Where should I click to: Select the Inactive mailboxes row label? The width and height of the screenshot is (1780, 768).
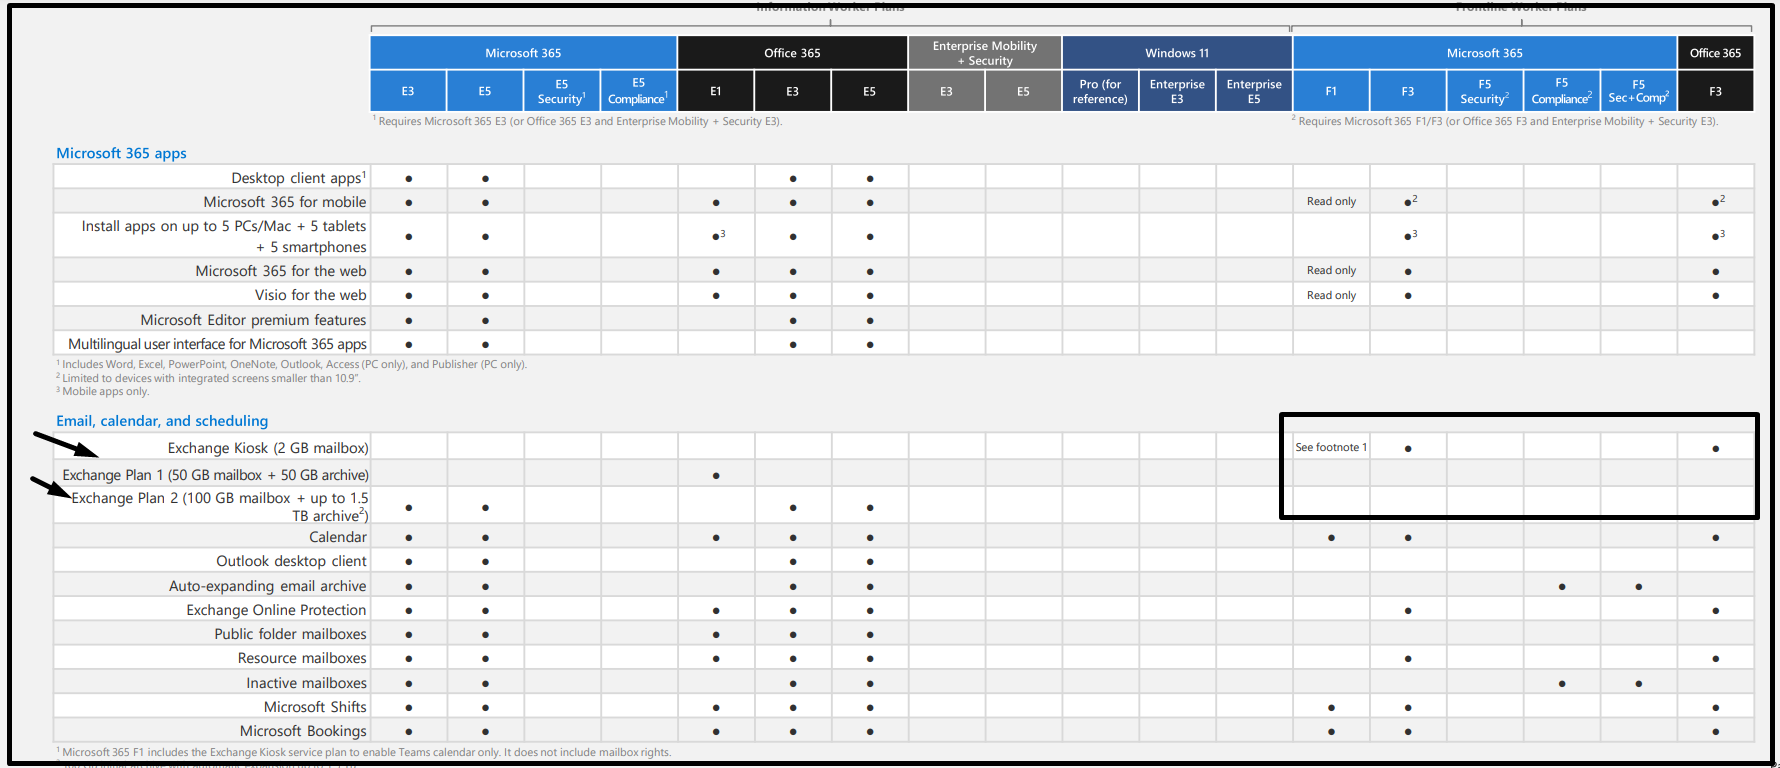tap(307, 683)
